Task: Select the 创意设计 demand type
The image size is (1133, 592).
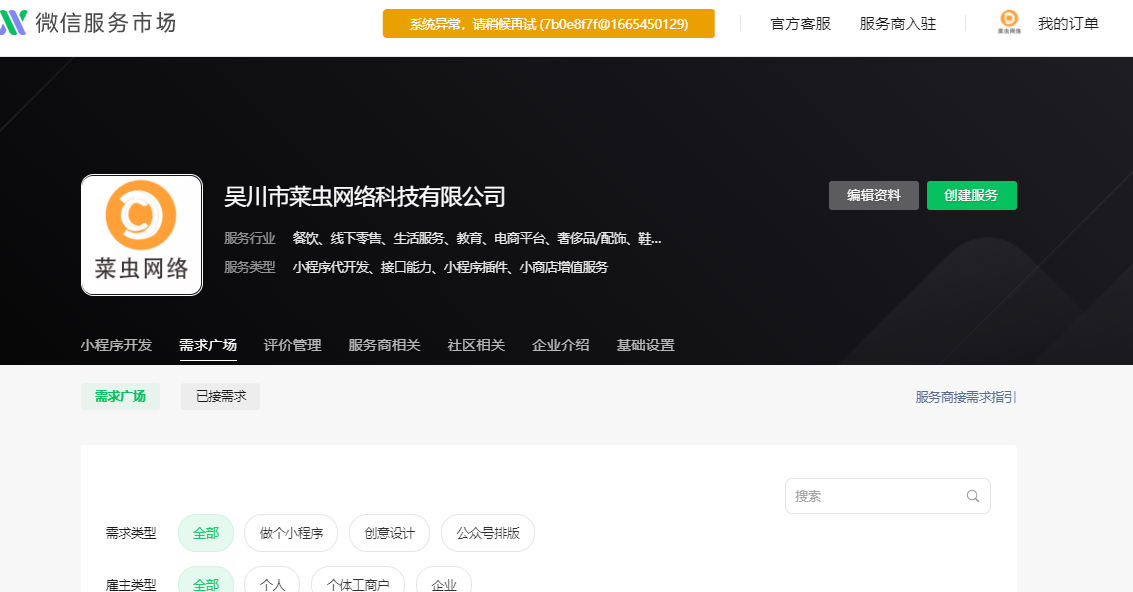Action: (389, 533)
